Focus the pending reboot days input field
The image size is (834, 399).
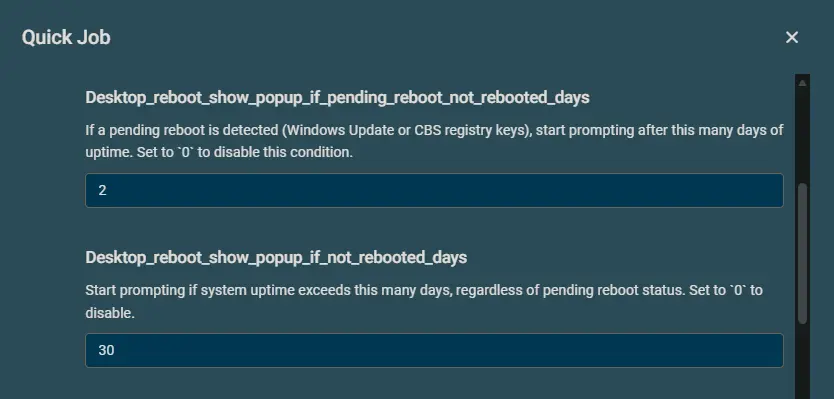(434, 190)
